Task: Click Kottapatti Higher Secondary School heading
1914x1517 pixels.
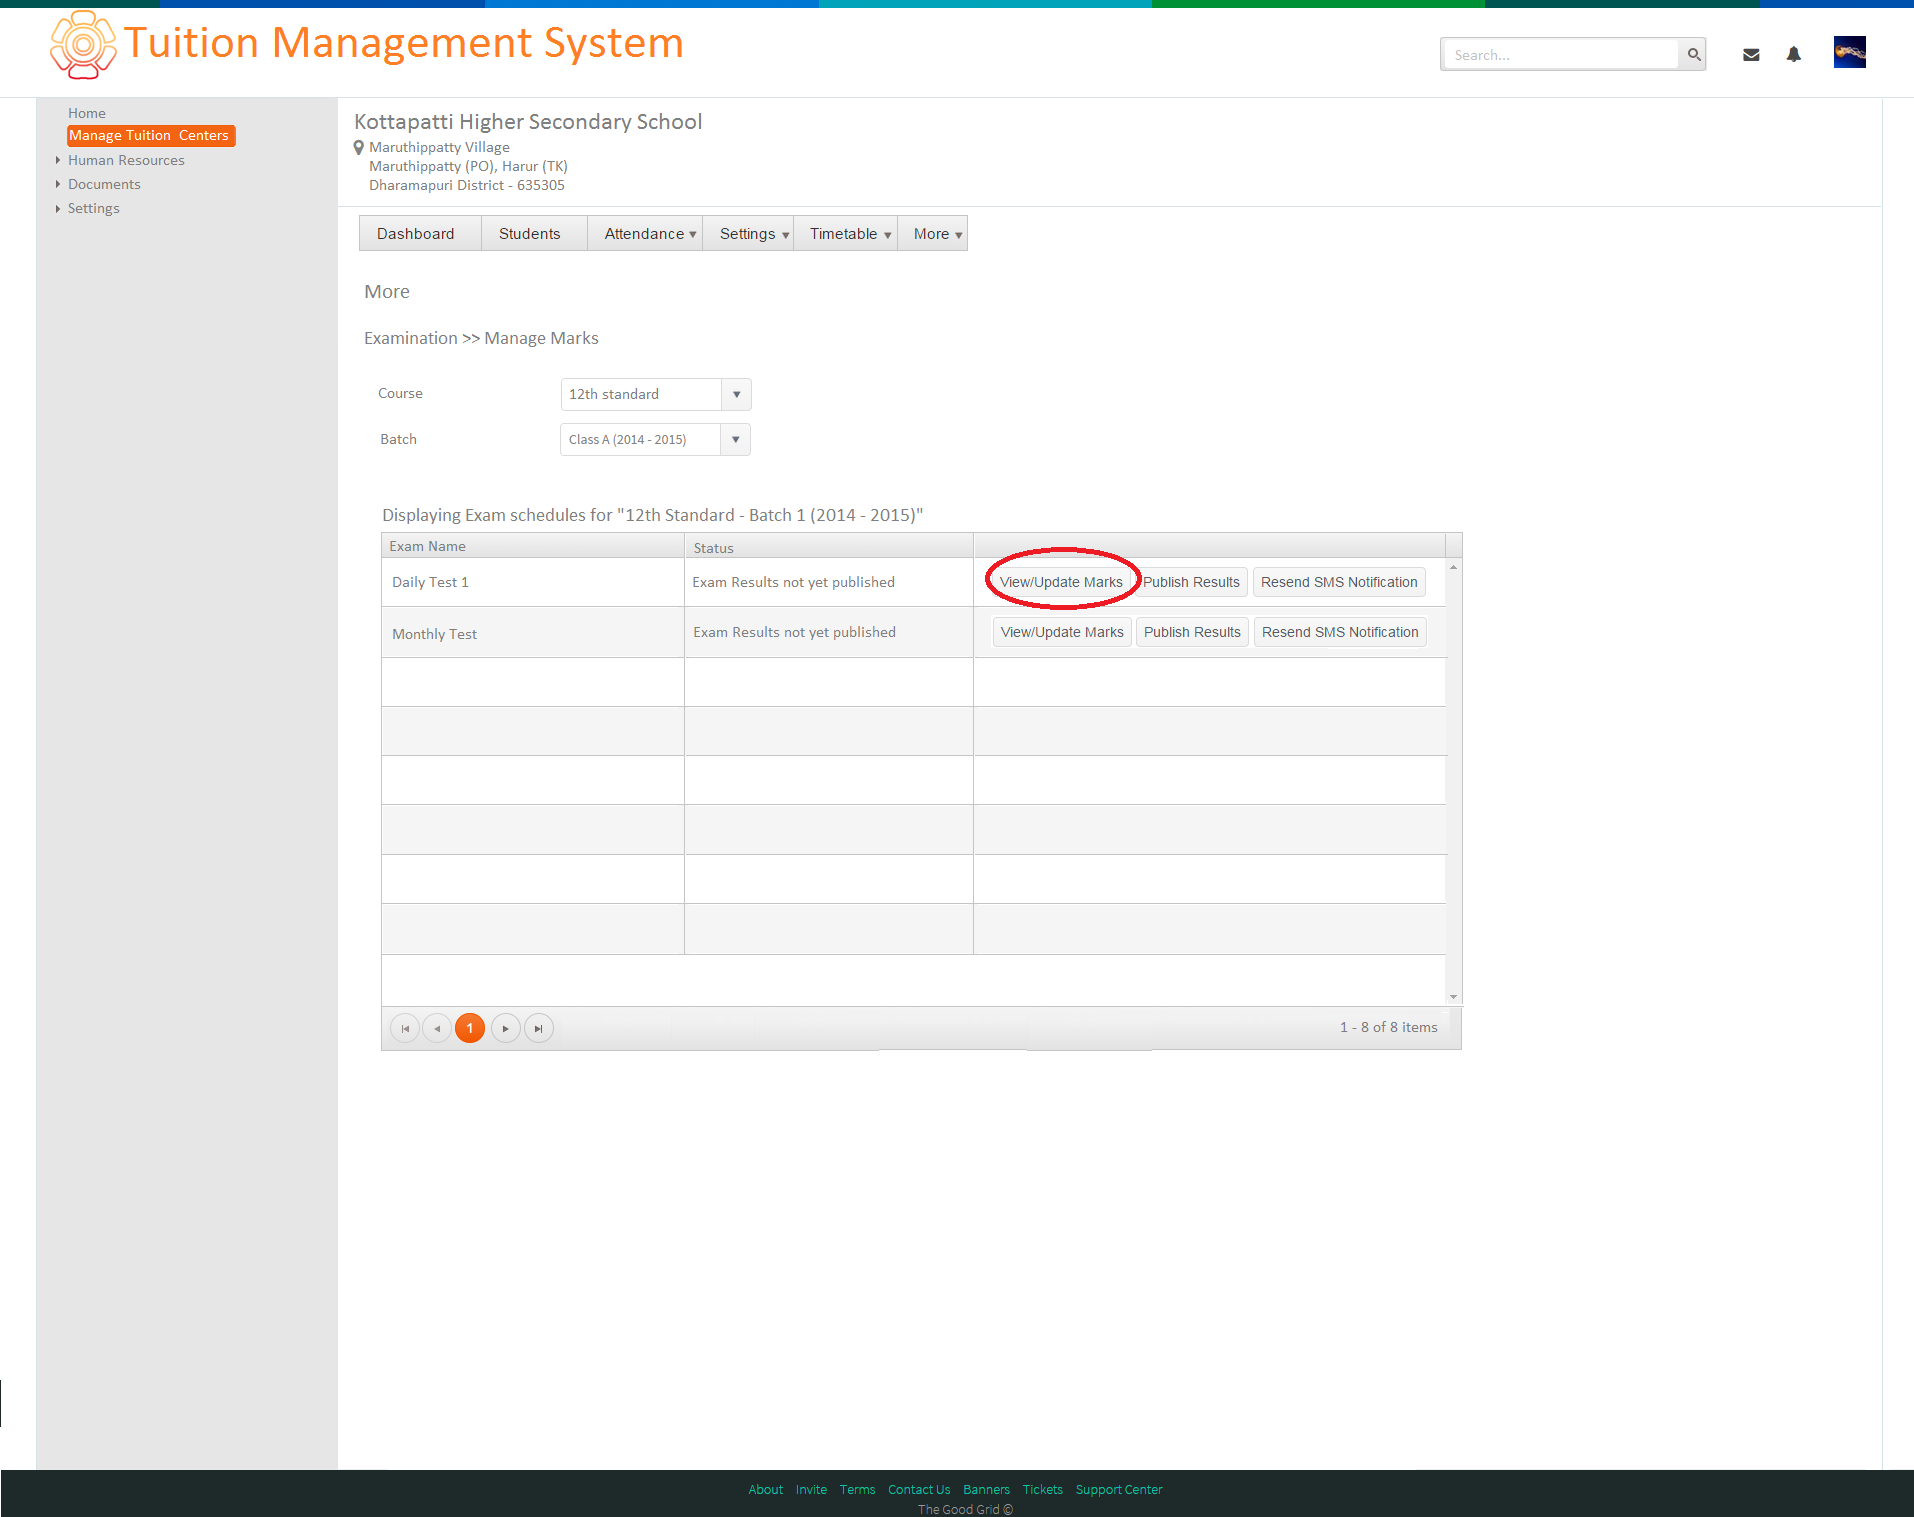Action: pos(528,122)
